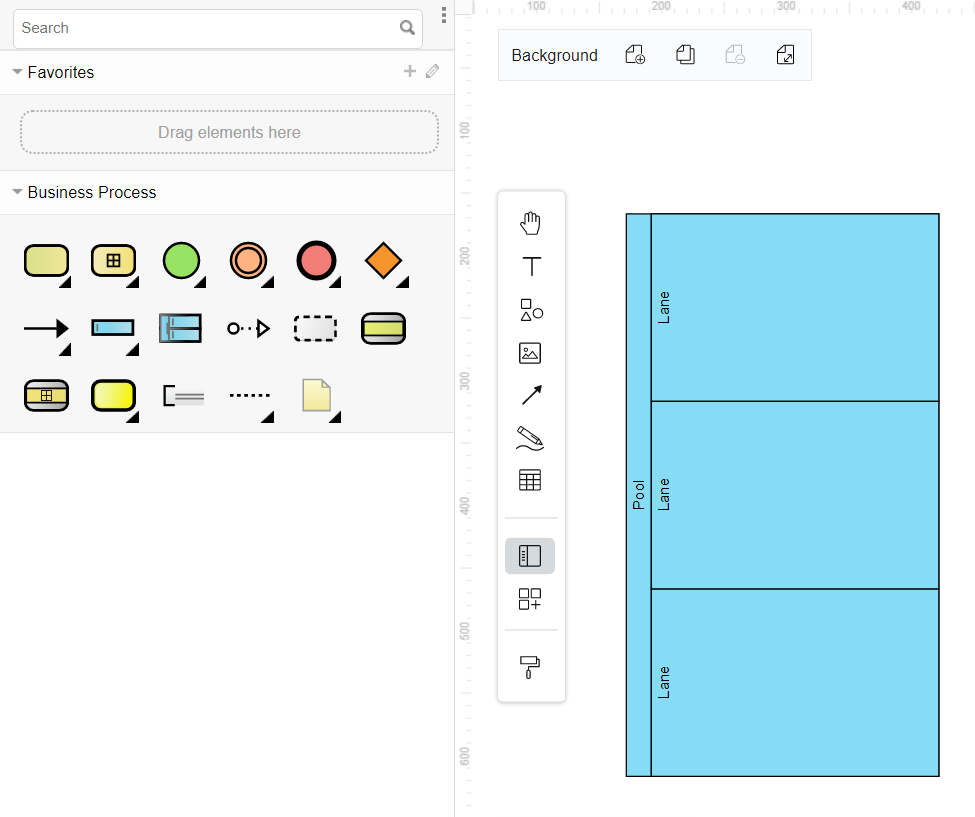Click the add page icon
This screenshot has width=975, height=817.
(x=635, y=55)
